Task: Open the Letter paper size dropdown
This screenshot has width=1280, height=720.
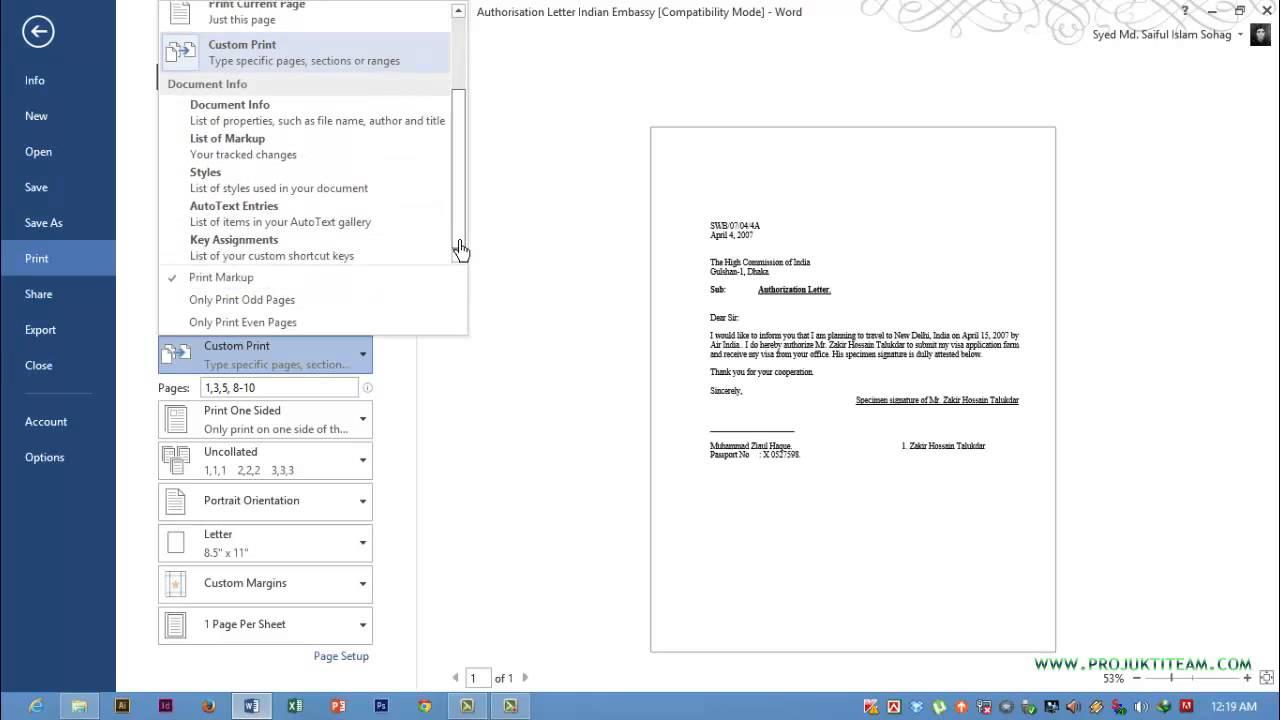Action: tap(265, 542)
